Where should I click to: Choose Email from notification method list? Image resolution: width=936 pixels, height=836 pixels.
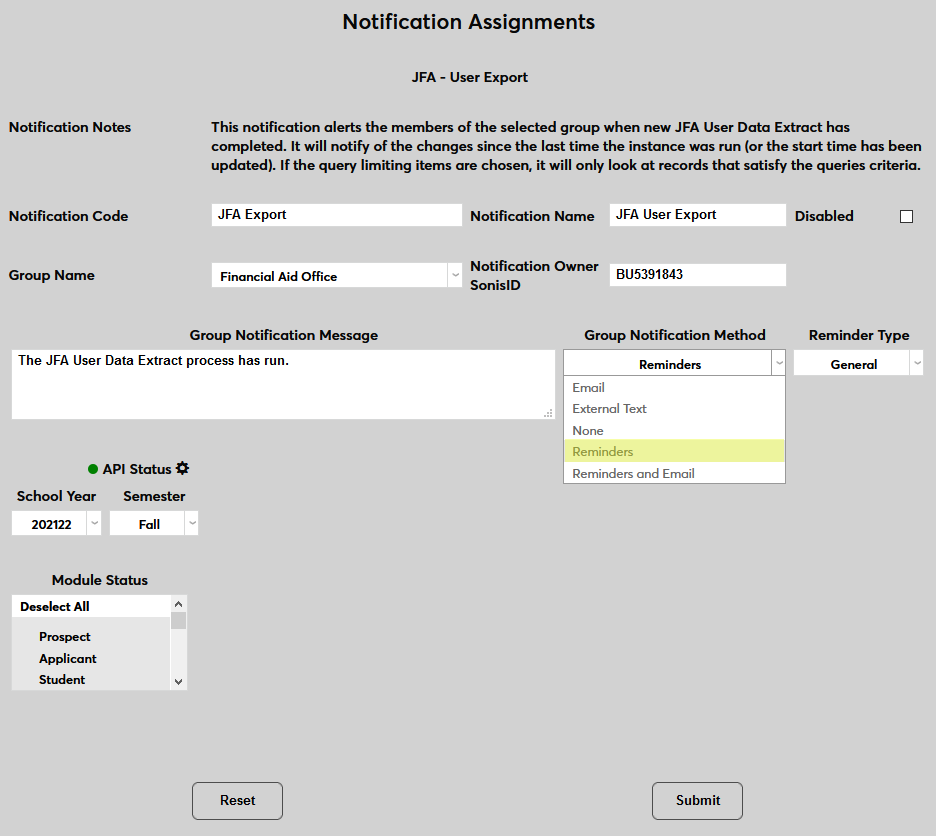click(x=589, y=388)
